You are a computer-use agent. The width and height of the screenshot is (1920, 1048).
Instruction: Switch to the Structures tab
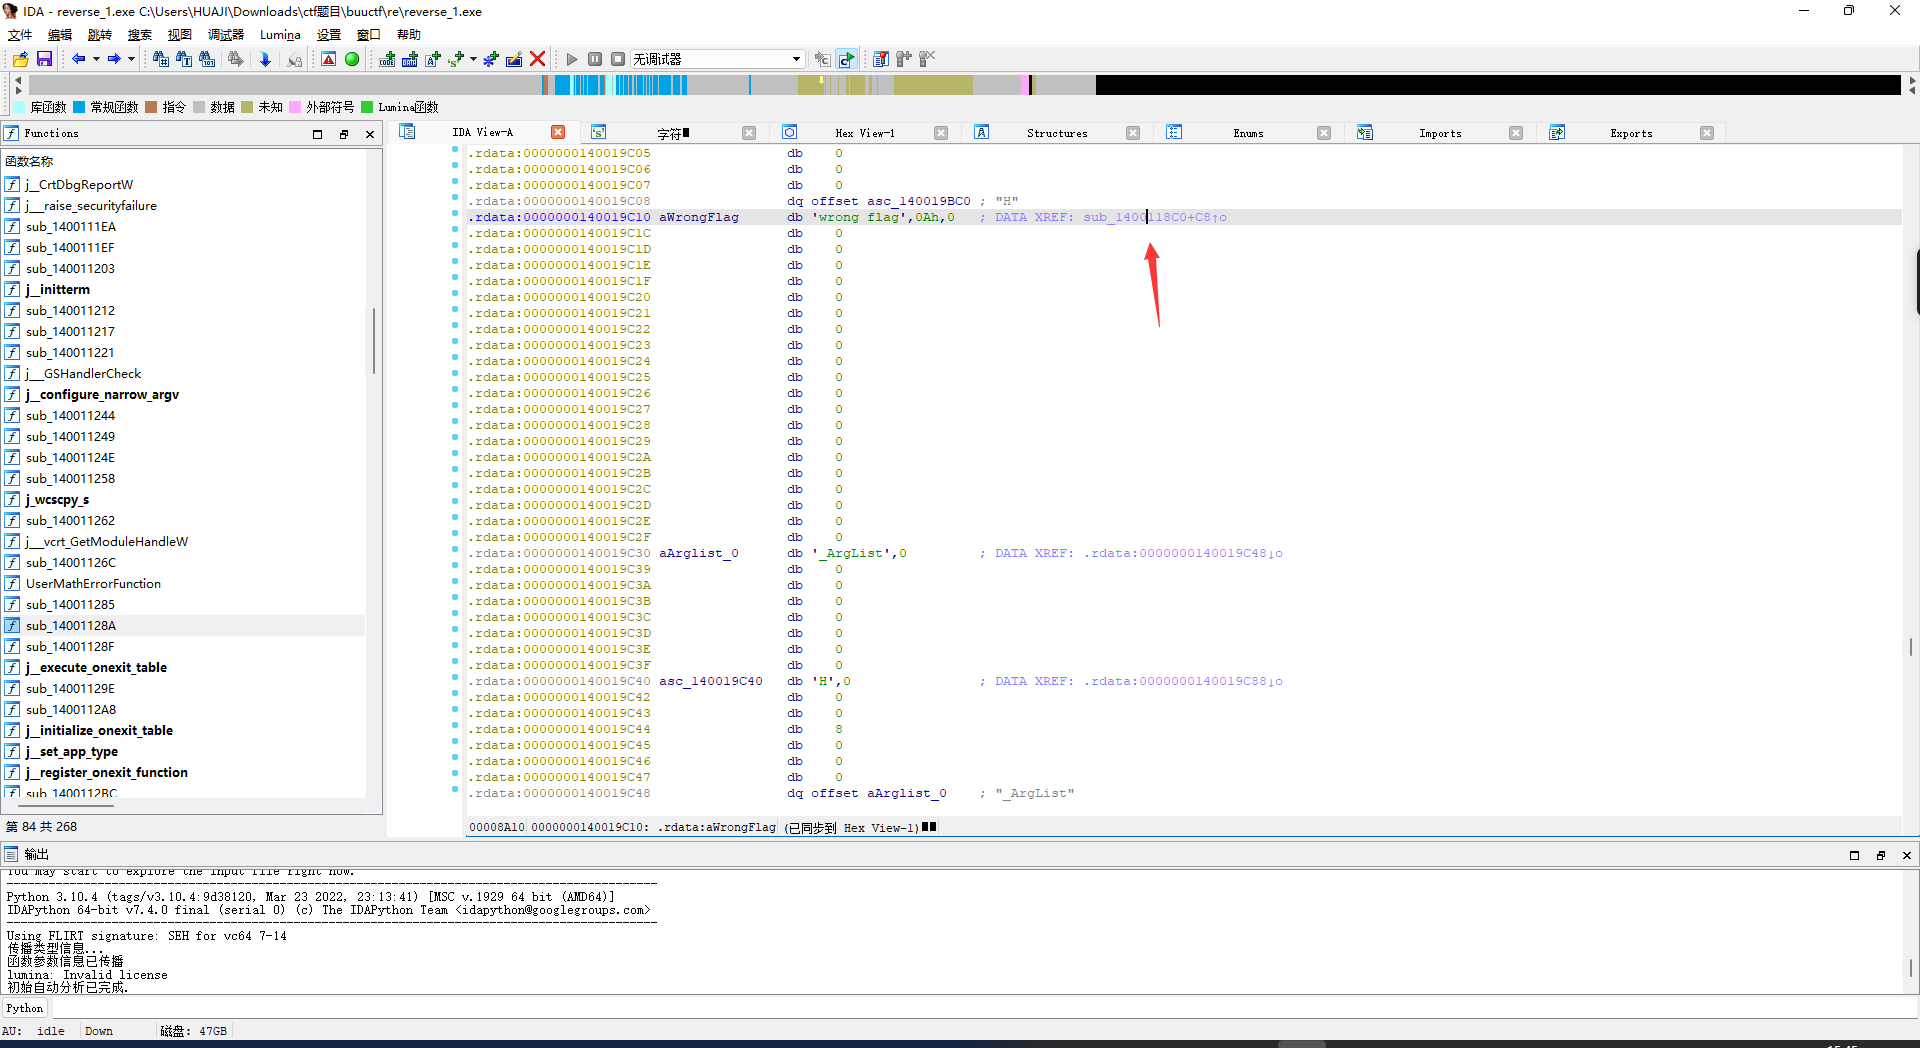(x=1057, y=133)
